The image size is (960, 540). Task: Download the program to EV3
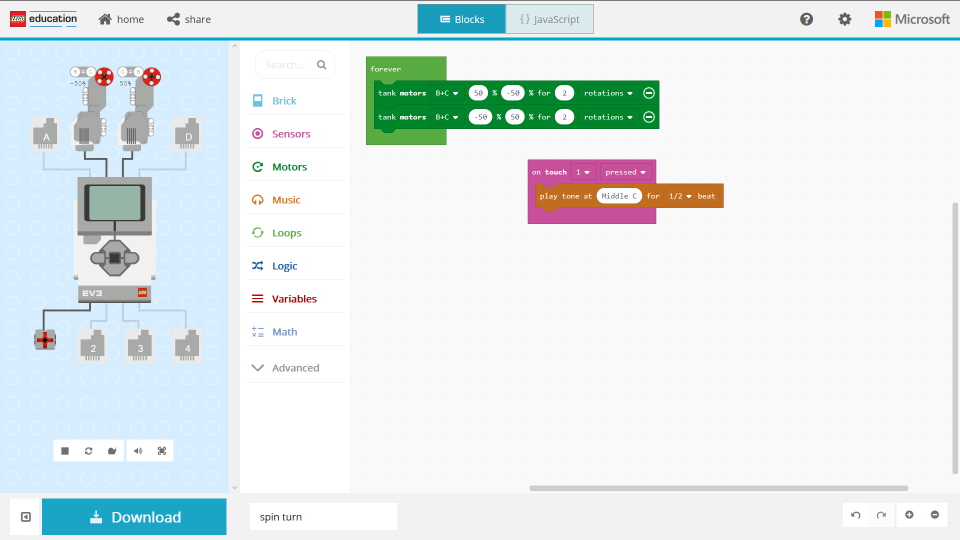coord(134,517)
